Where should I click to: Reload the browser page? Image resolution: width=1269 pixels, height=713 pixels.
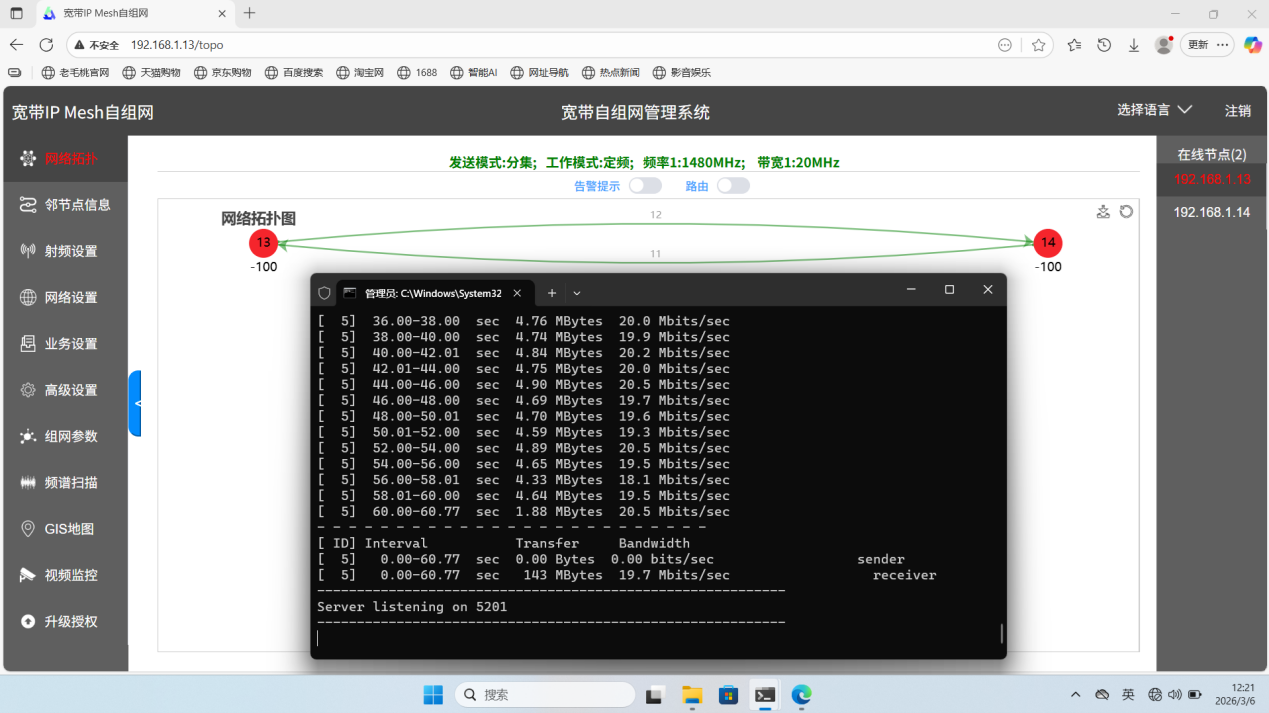point(46,45)
